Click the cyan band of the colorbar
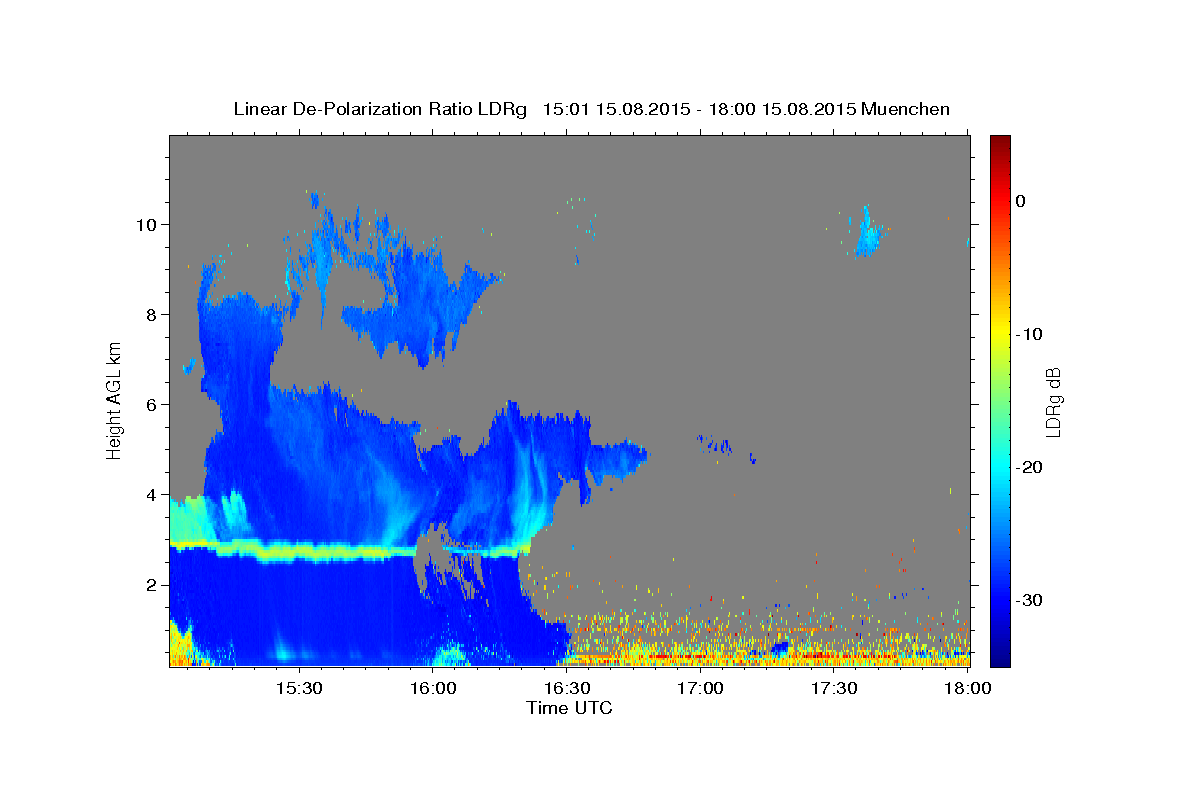The height and width of the screenshot is (800, 1200). pyautogui.click(x=1000, y=465)
